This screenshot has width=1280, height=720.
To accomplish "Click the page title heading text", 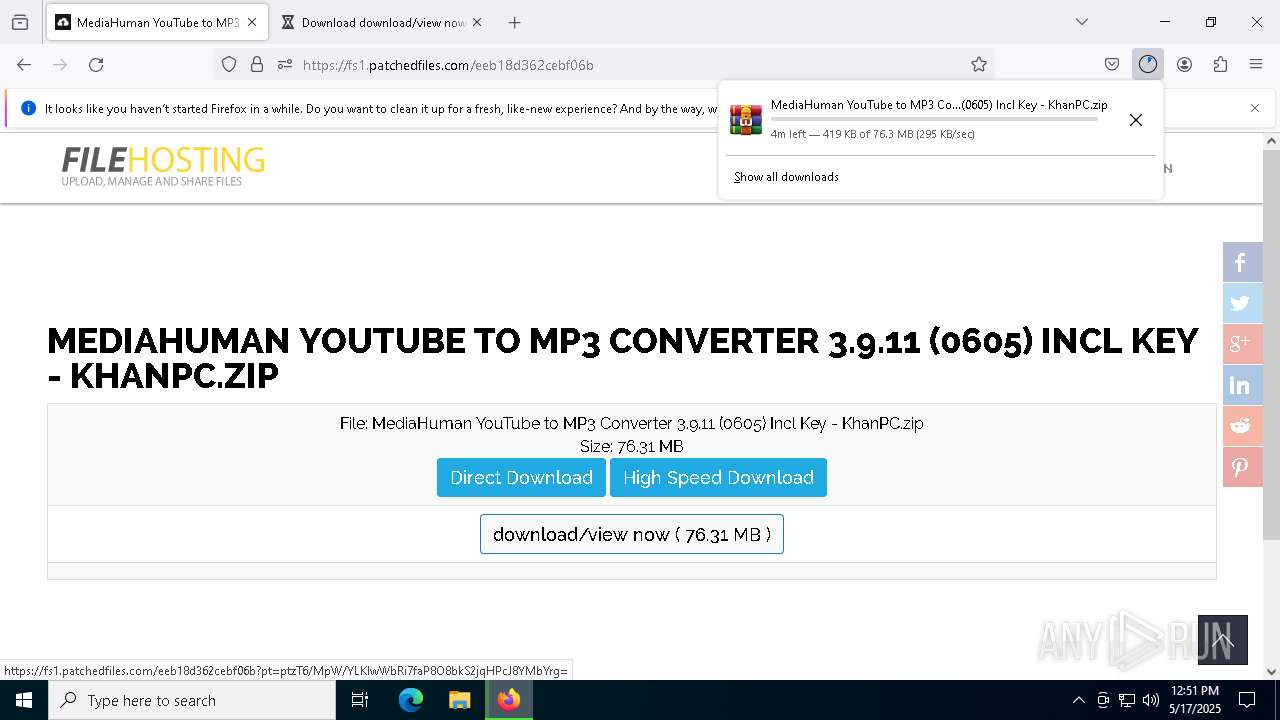I will [622, 358].
